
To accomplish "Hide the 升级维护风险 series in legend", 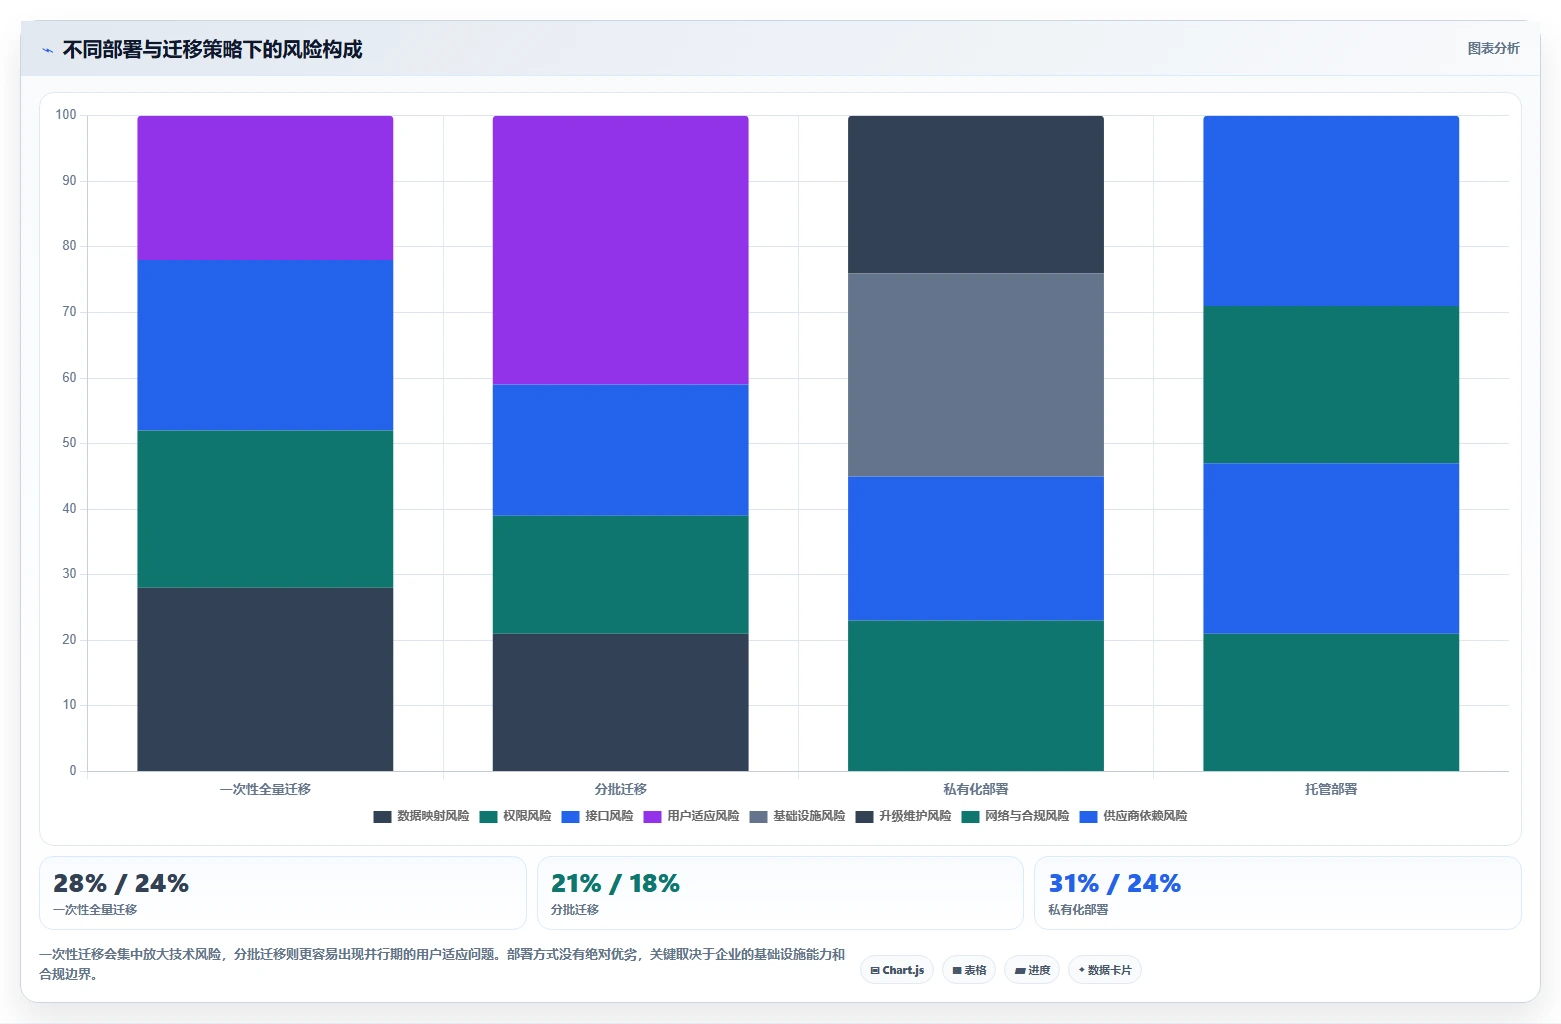I will tap(903, 816).
